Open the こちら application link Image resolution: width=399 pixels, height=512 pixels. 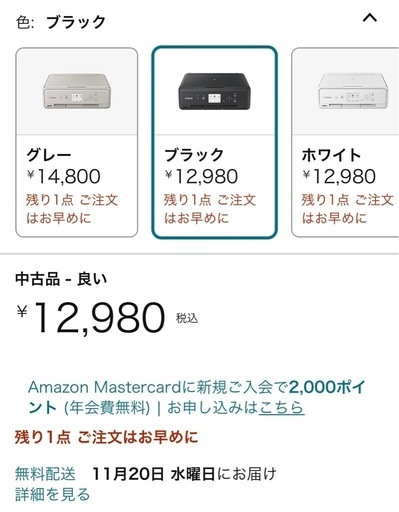pyautogui.click(x=282, y=408)
